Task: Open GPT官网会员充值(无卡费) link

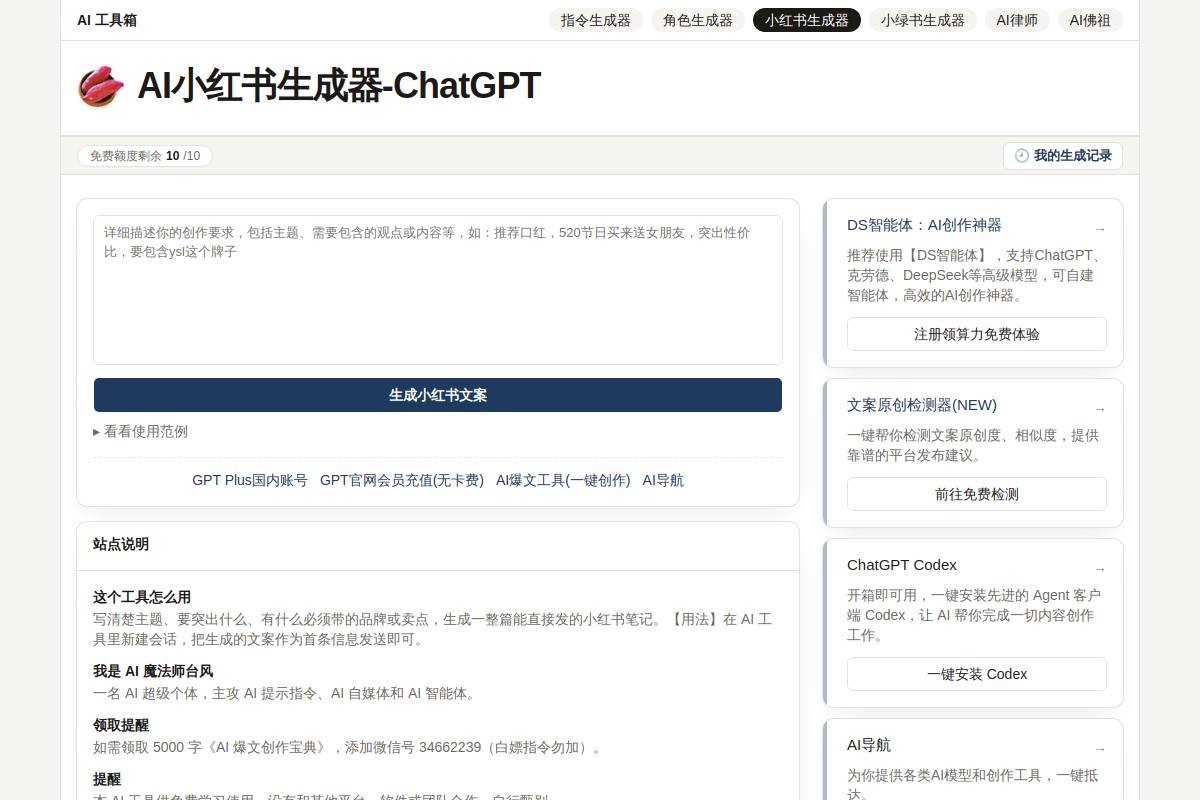Action: tap(402, 480)
